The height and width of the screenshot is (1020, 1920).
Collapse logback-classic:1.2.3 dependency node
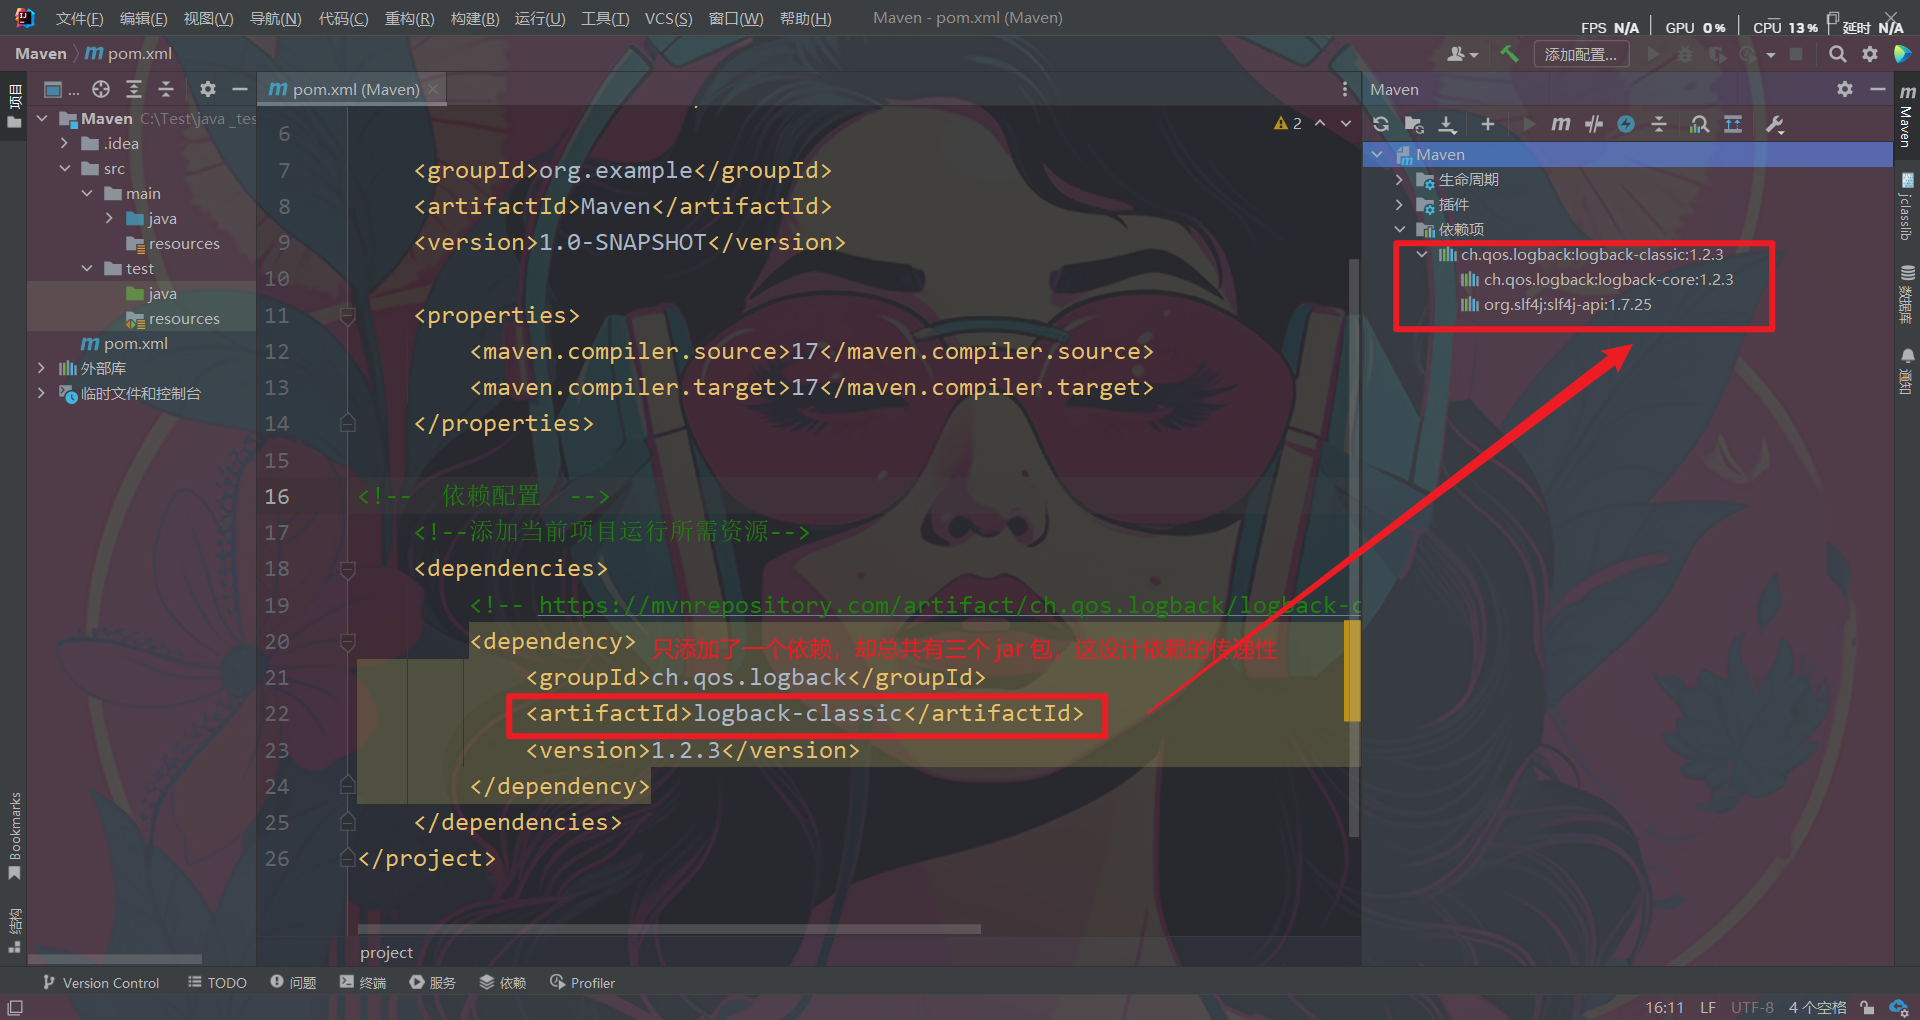click(x=1421, y=254)
